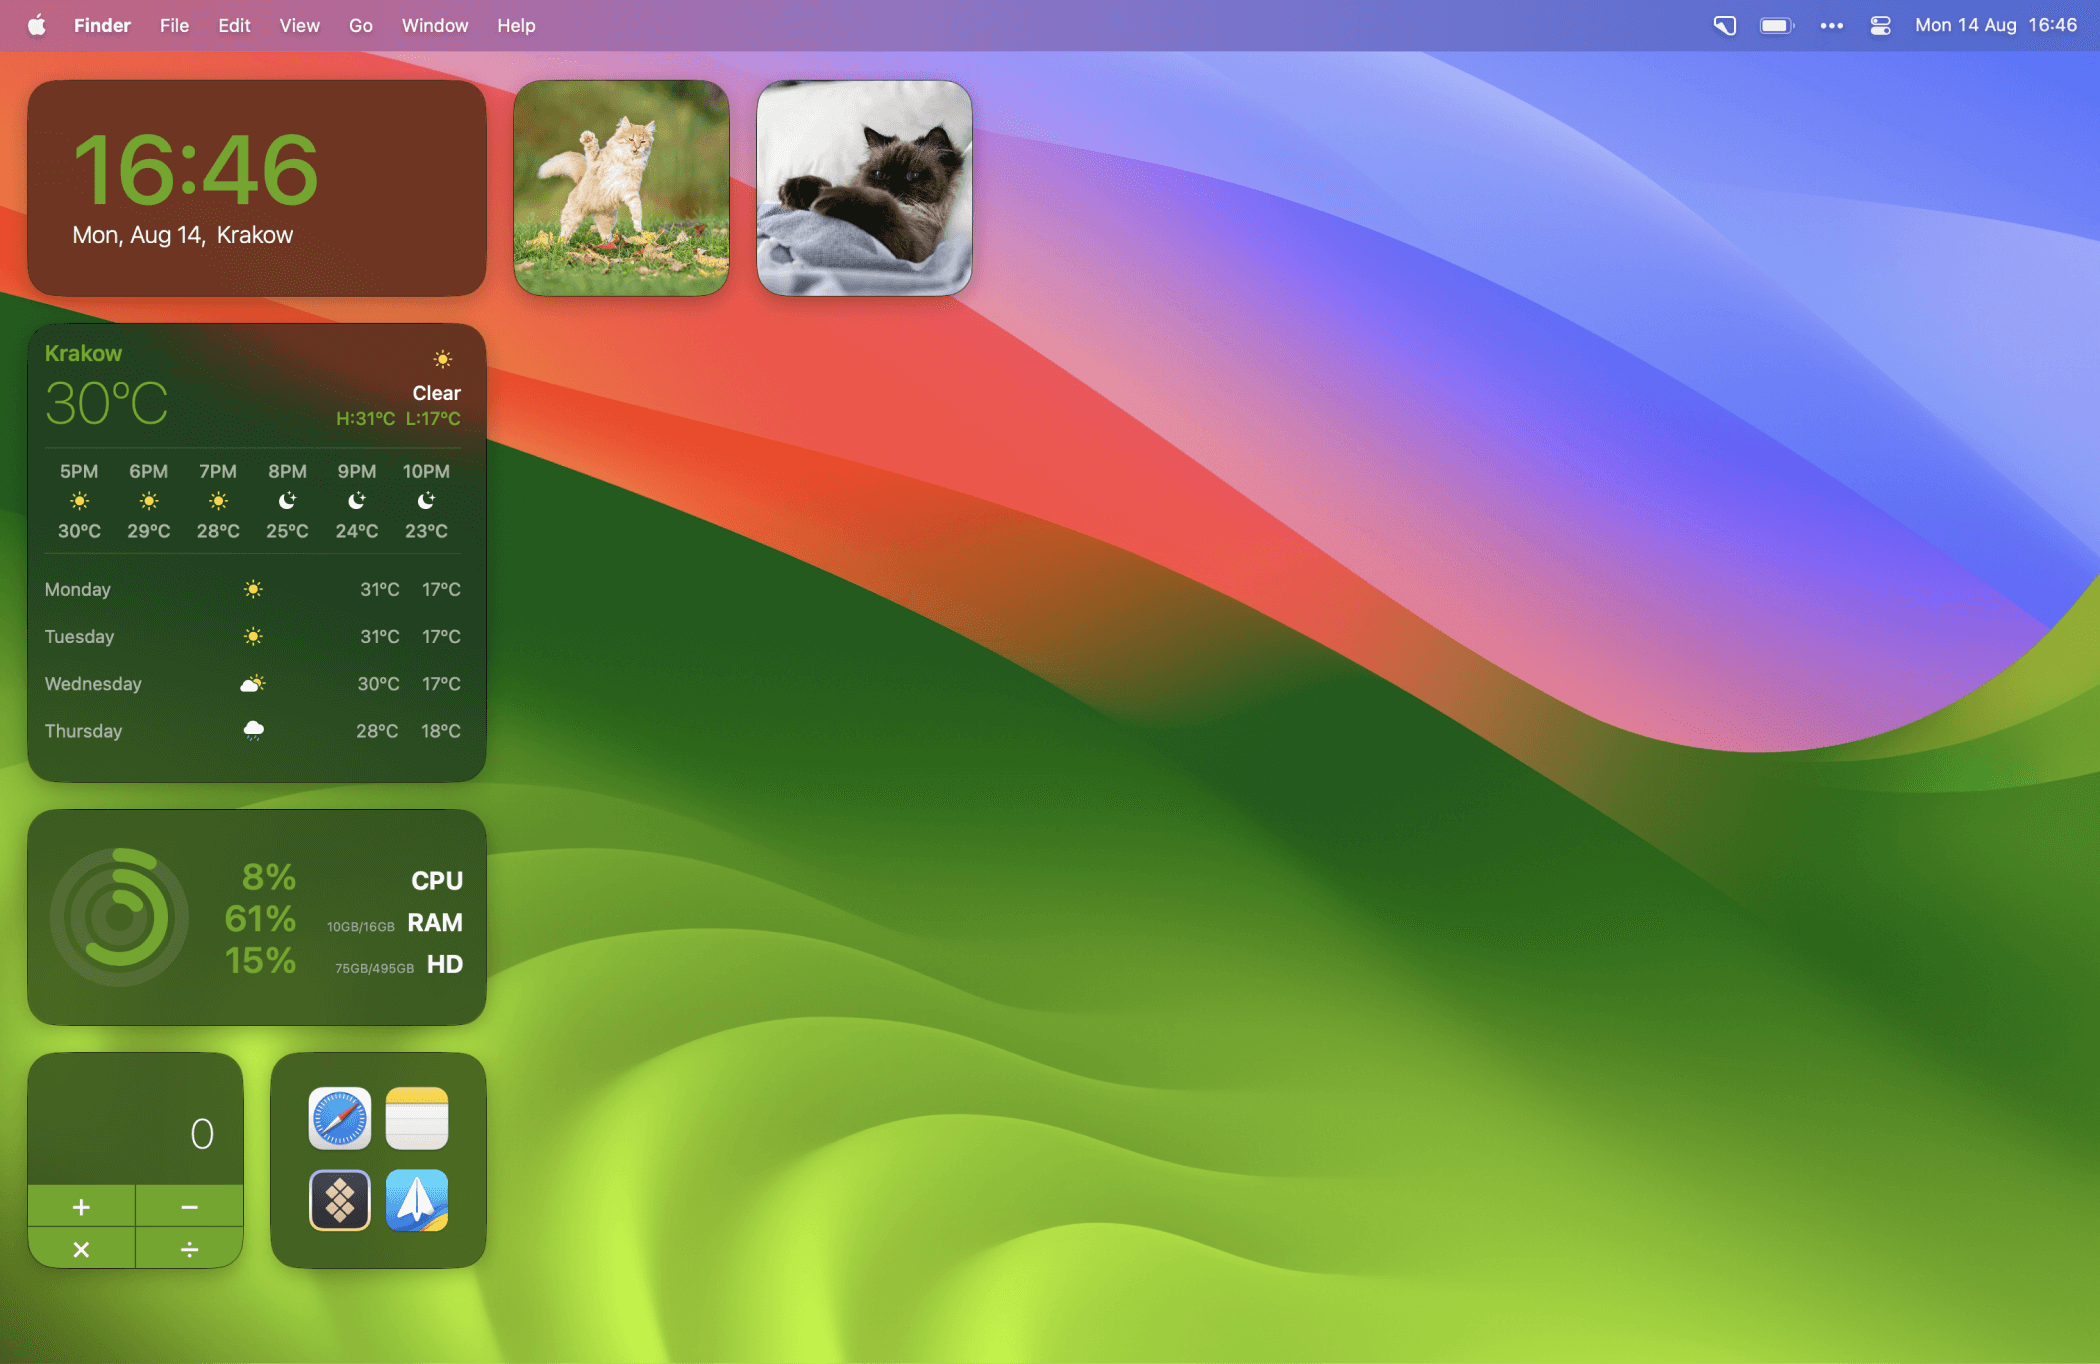Open the dark Siamese cat photo widget
The height and width of the screenshot is (1364, 2100).
(864, 188)
